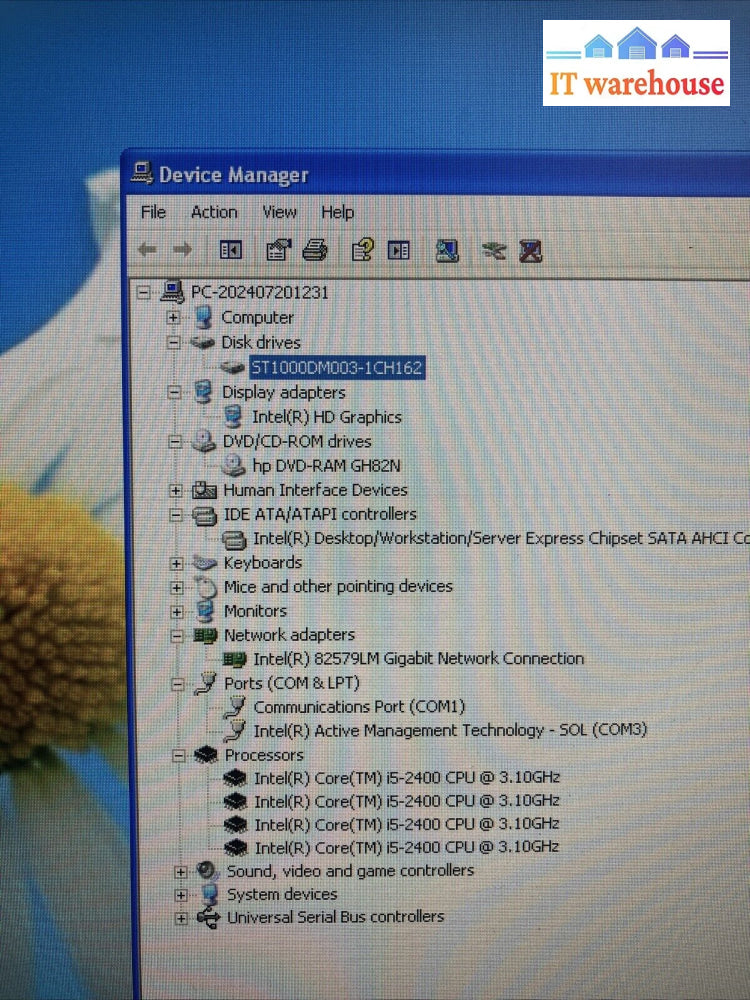The image size is (750, 1000).
Task: Click the ST1000DM003-1CH162 drive icon
Action: [x=232, y=367]
